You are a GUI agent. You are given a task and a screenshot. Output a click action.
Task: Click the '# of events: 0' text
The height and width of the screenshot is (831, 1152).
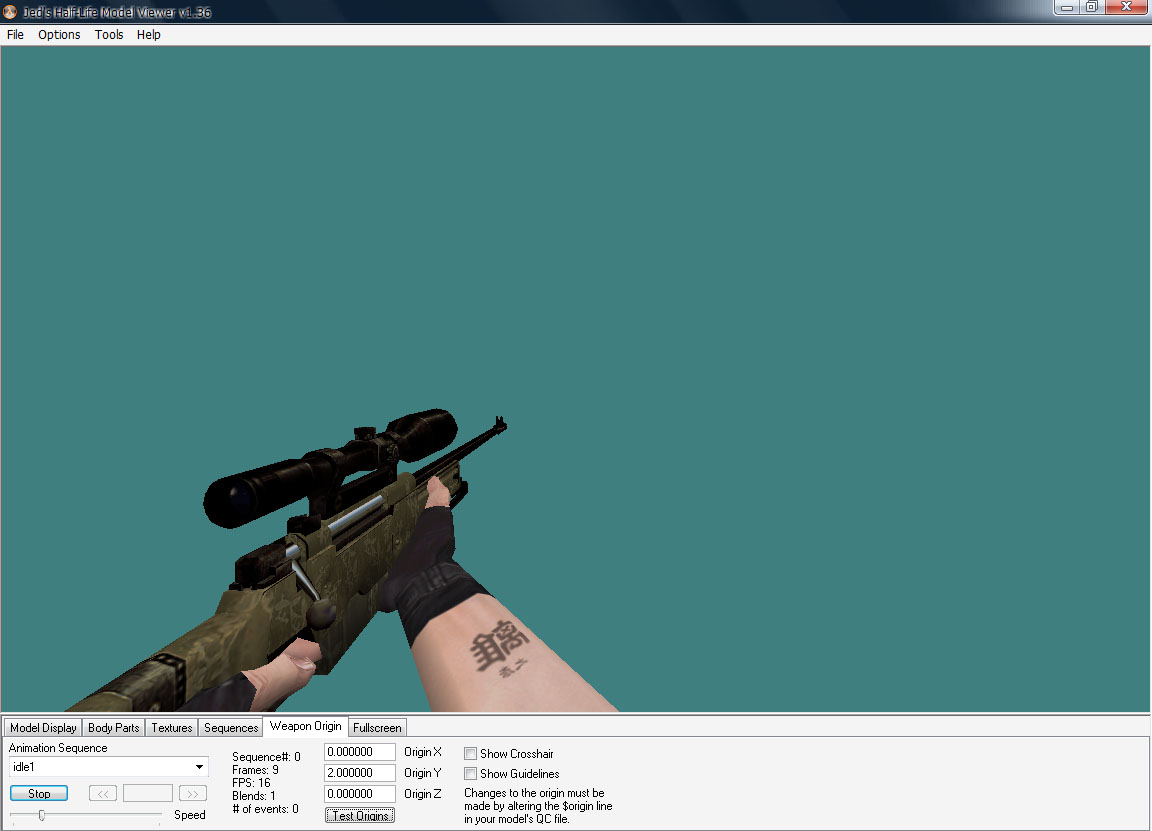[x=265, y=809]
